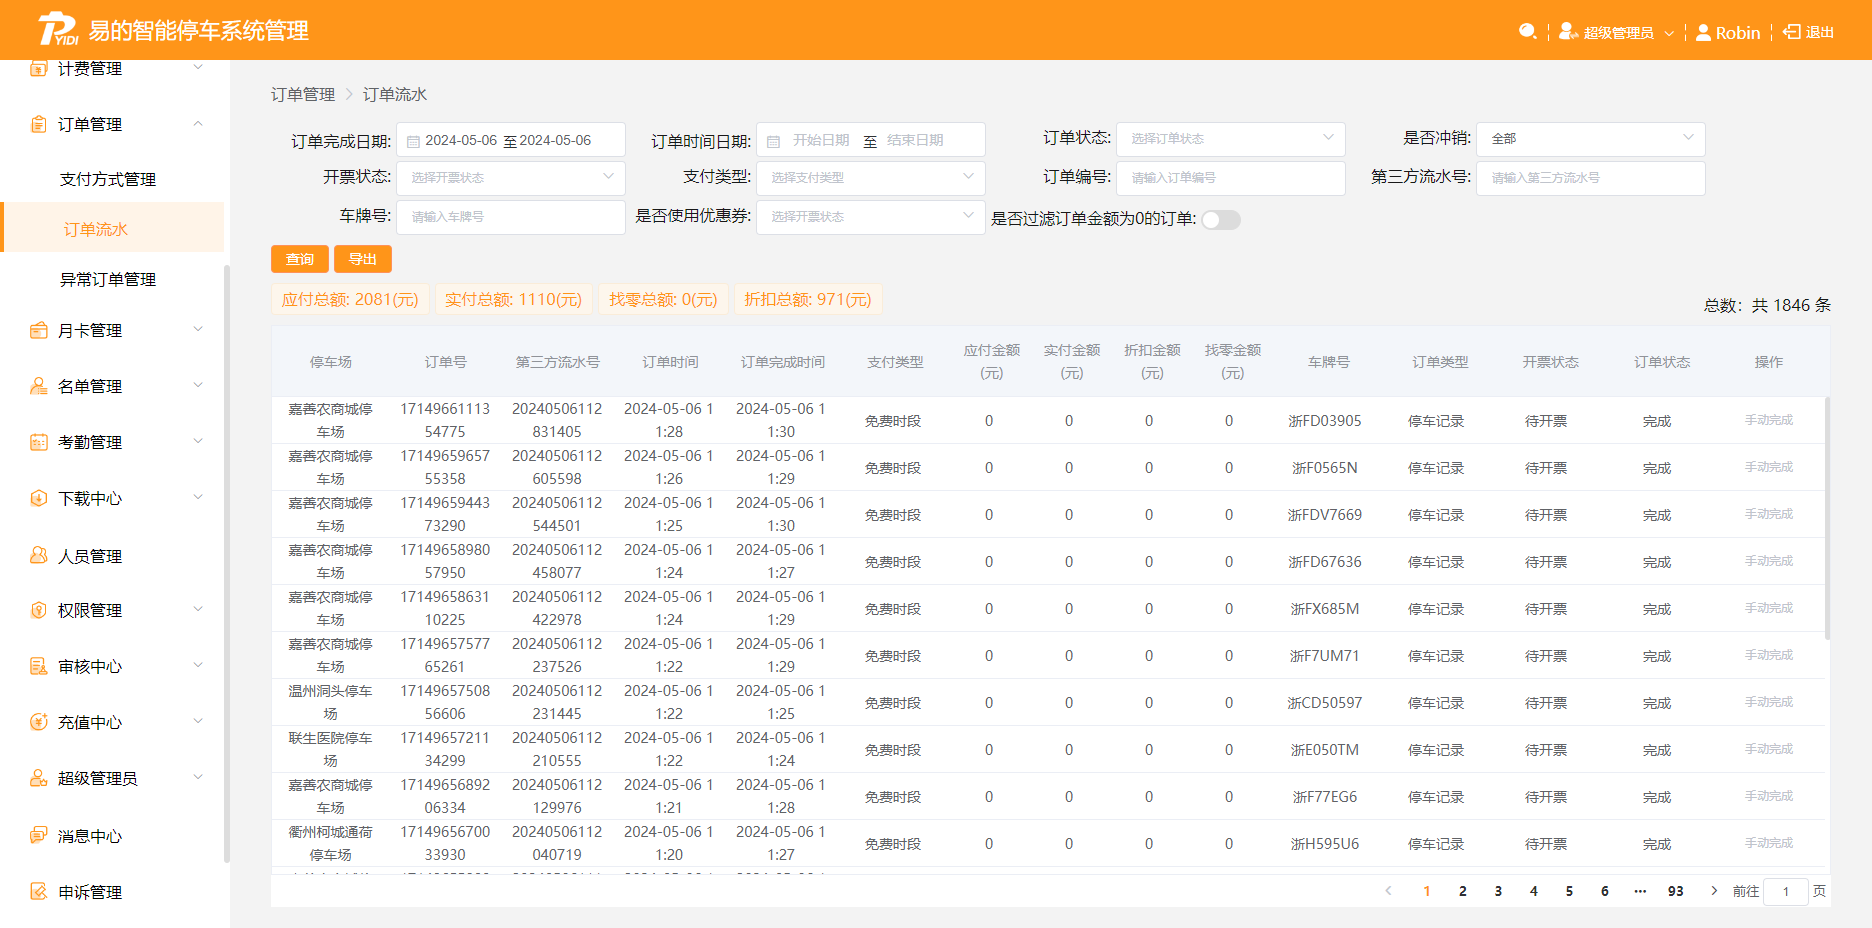Click the 查询 search button
The width and height of the screenshot is (1872, 928).
(300, 259)
